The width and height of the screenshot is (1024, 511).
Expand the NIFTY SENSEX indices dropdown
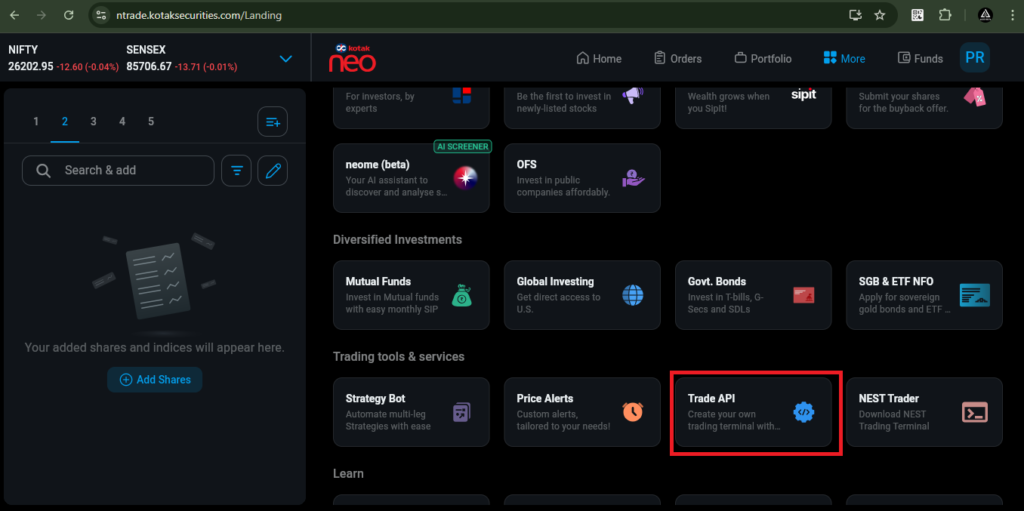point(286,59)
